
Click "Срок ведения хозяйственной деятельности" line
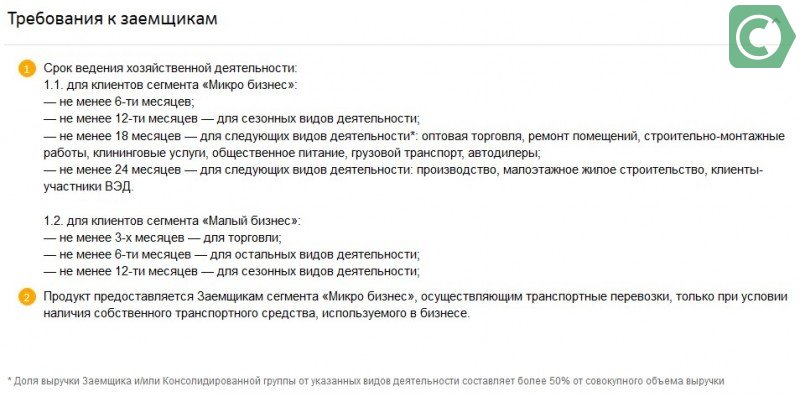[x=170, y=68]
